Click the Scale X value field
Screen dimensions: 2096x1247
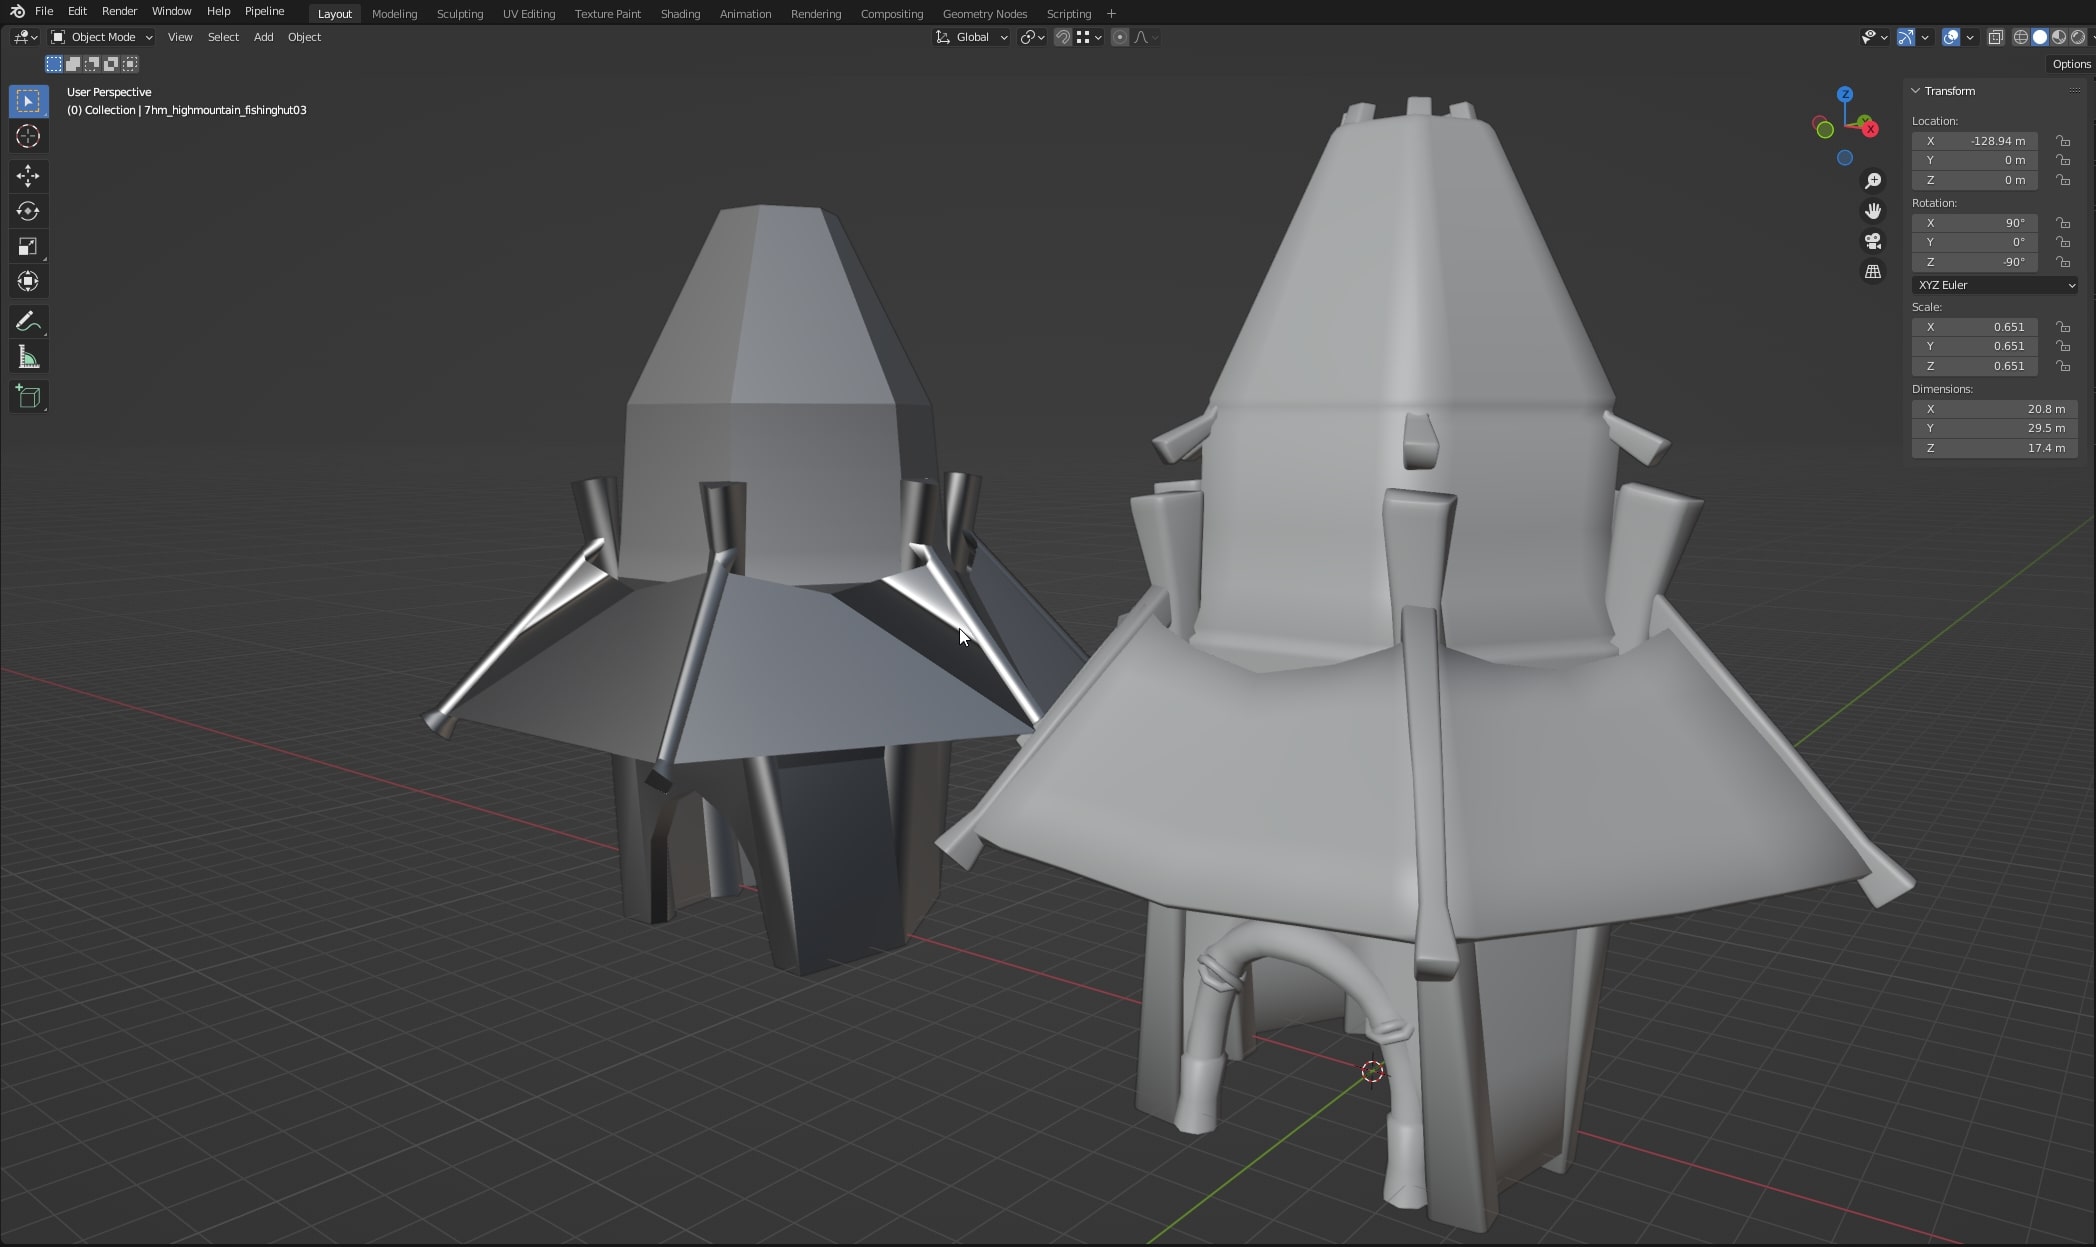tap(1974, 327)
